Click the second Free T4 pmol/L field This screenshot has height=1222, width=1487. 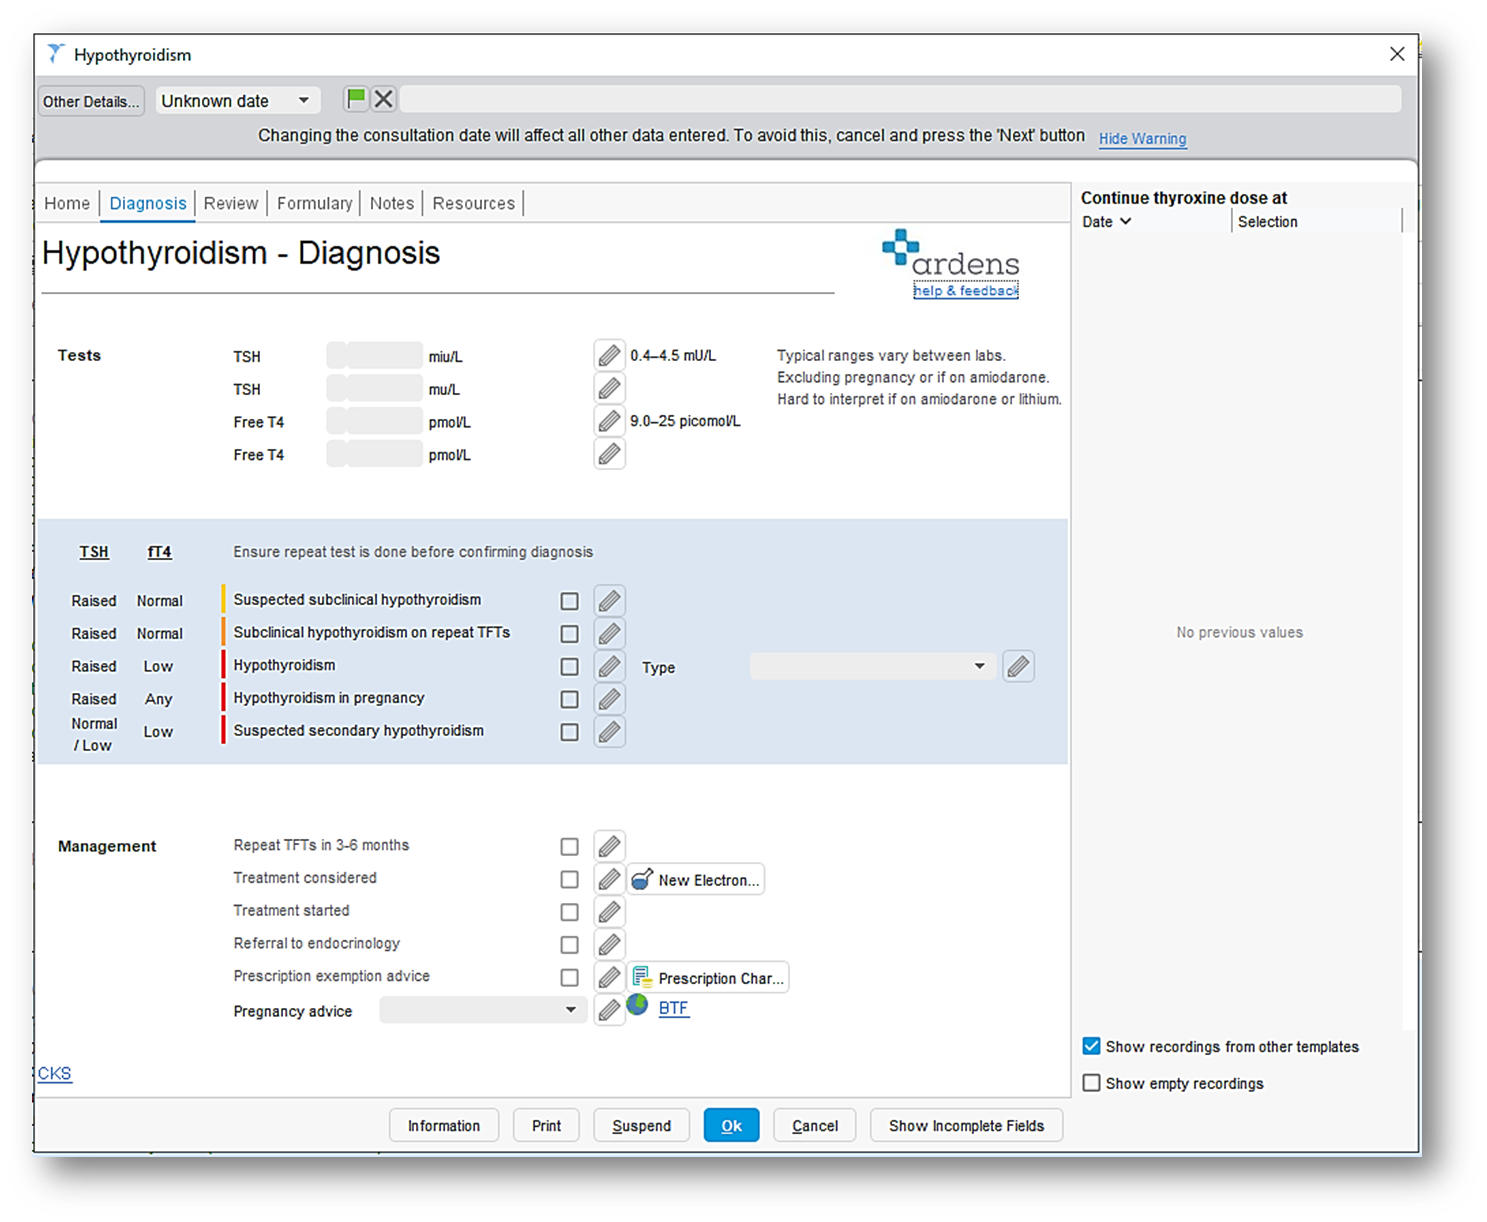click(x=375, y=454)
